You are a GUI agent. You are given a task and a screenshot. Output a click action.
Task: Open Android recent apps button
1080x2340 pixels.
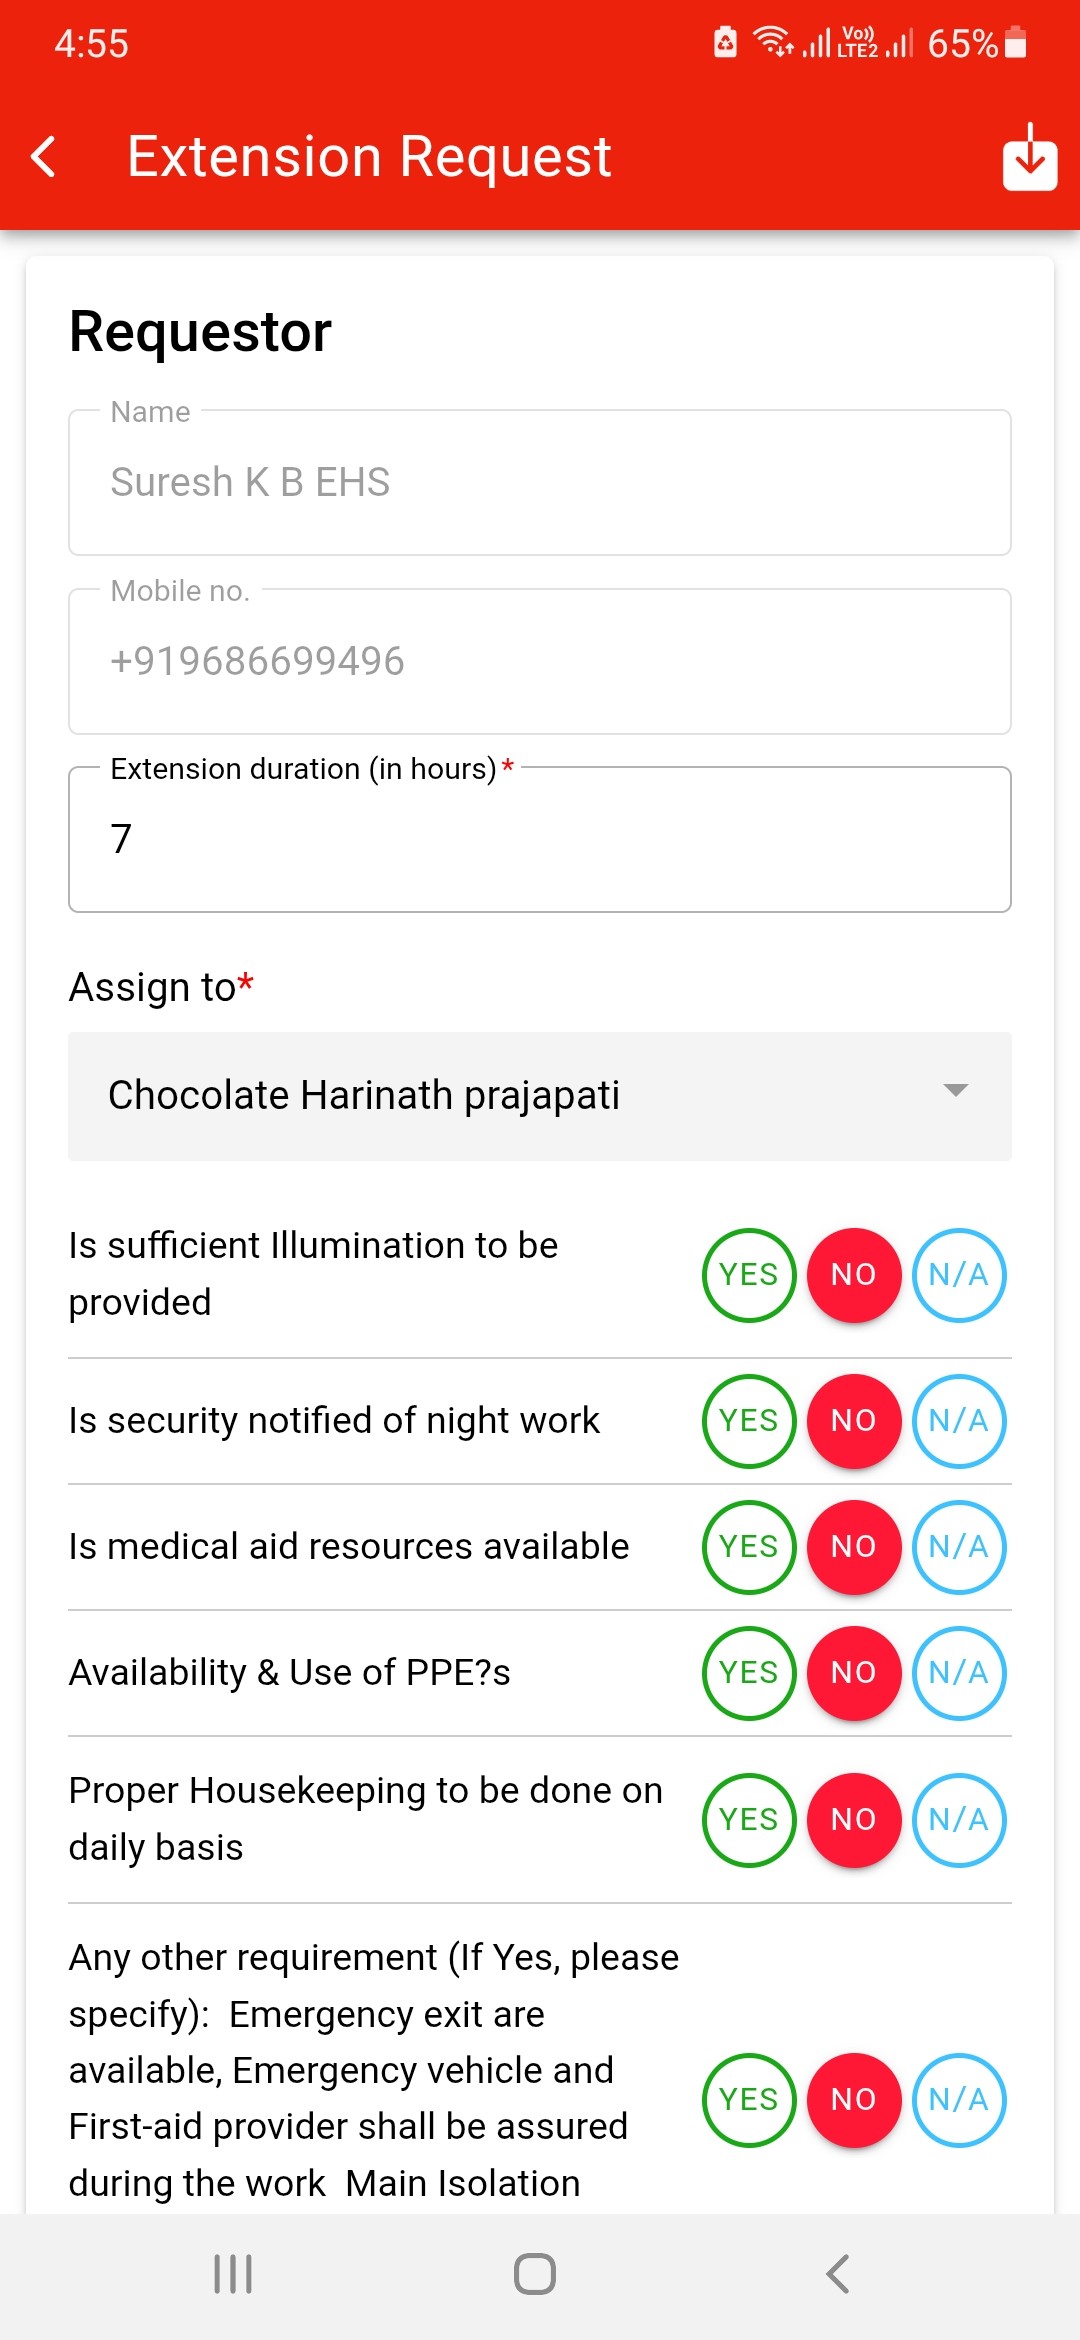coord(233,2273)
